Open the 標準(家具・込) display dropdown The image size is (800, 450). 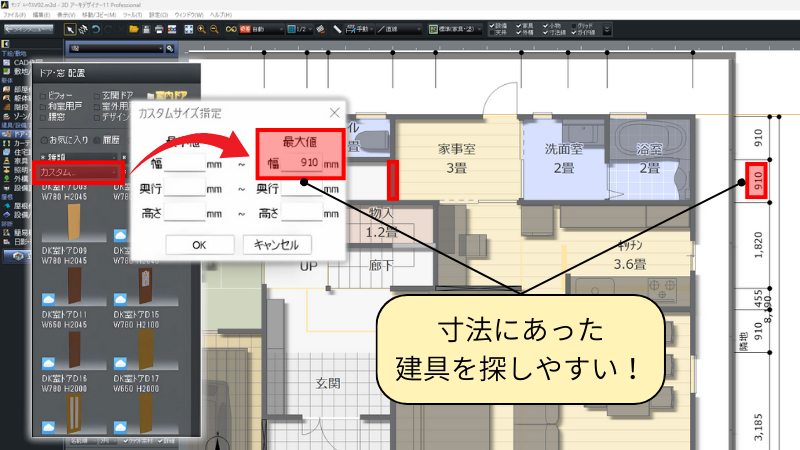[x=455, y=30]
